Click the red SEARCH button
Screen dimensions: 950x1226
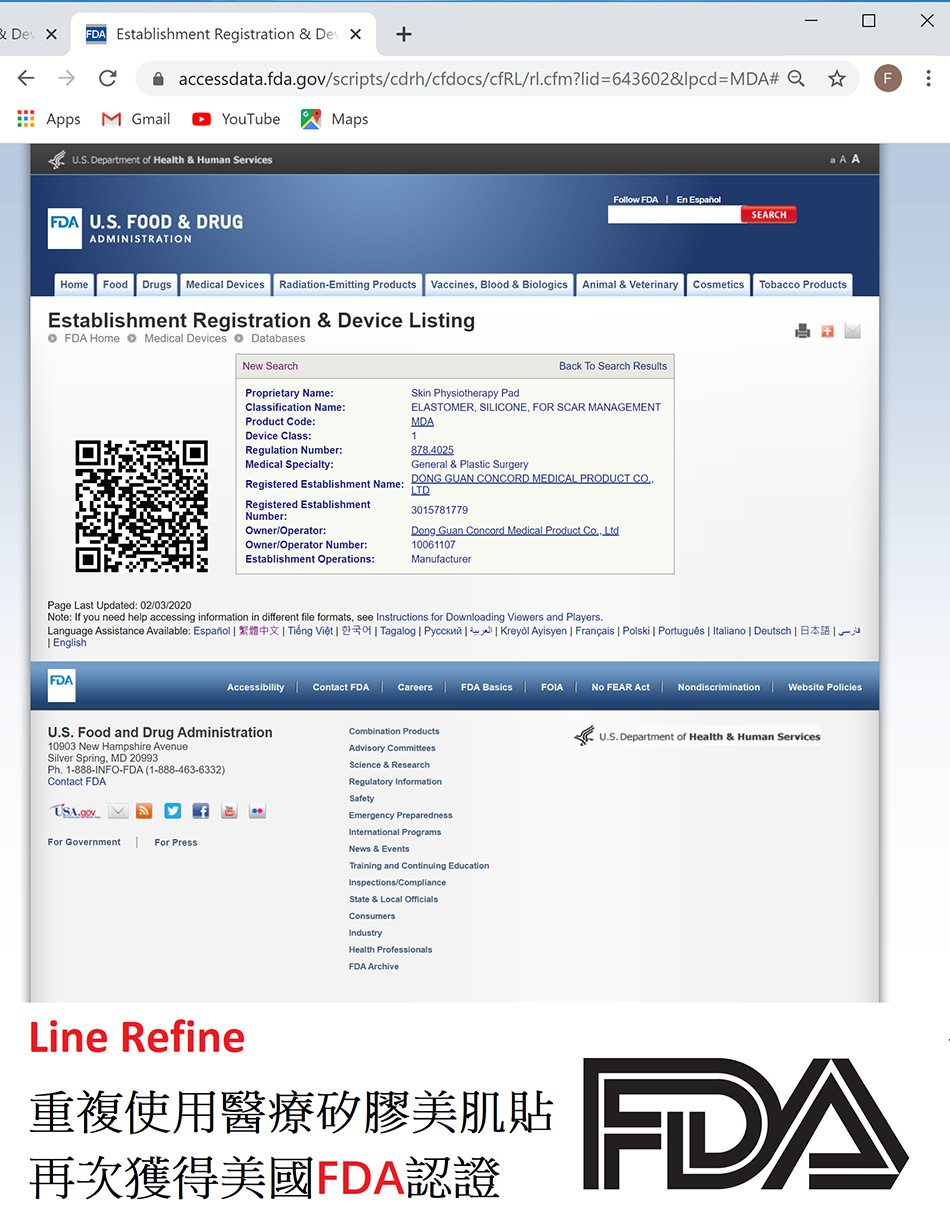(x=769, y=215)
